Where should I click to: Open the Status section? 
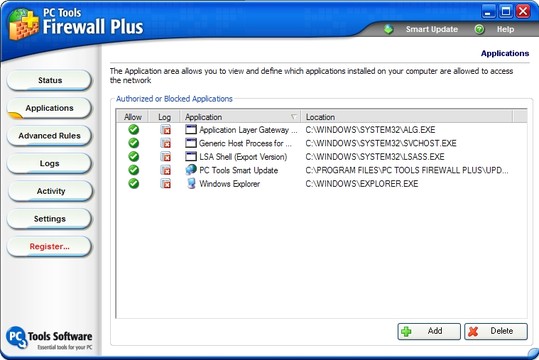point(50,80)
